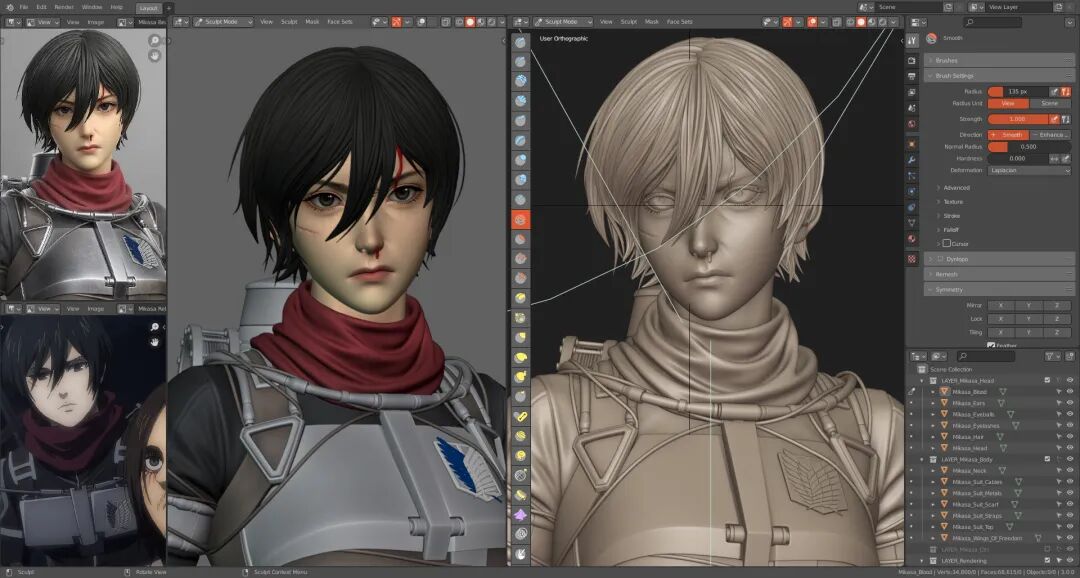Toggle the Cursor checkbox in Brush Settings

point(946,243)
